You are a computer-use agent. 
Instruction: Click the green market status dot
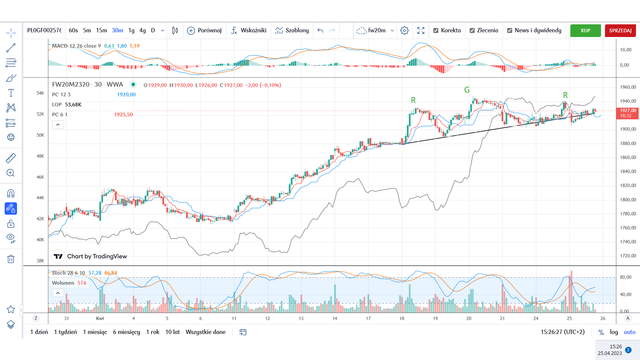click(x=133, y=85)
